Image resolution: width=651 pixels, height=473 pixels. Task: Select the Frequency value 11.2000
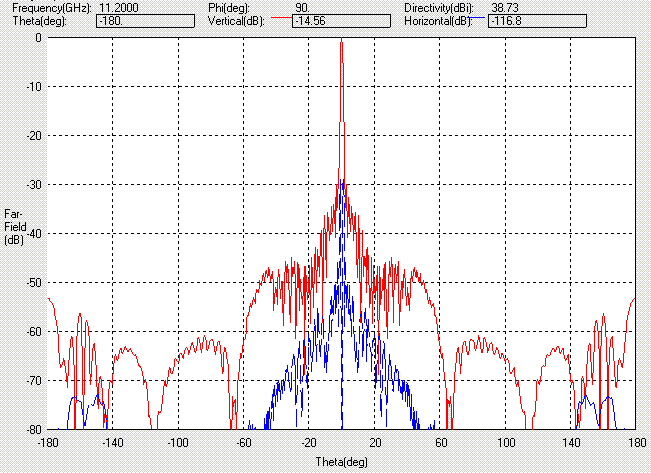(119, 7)
